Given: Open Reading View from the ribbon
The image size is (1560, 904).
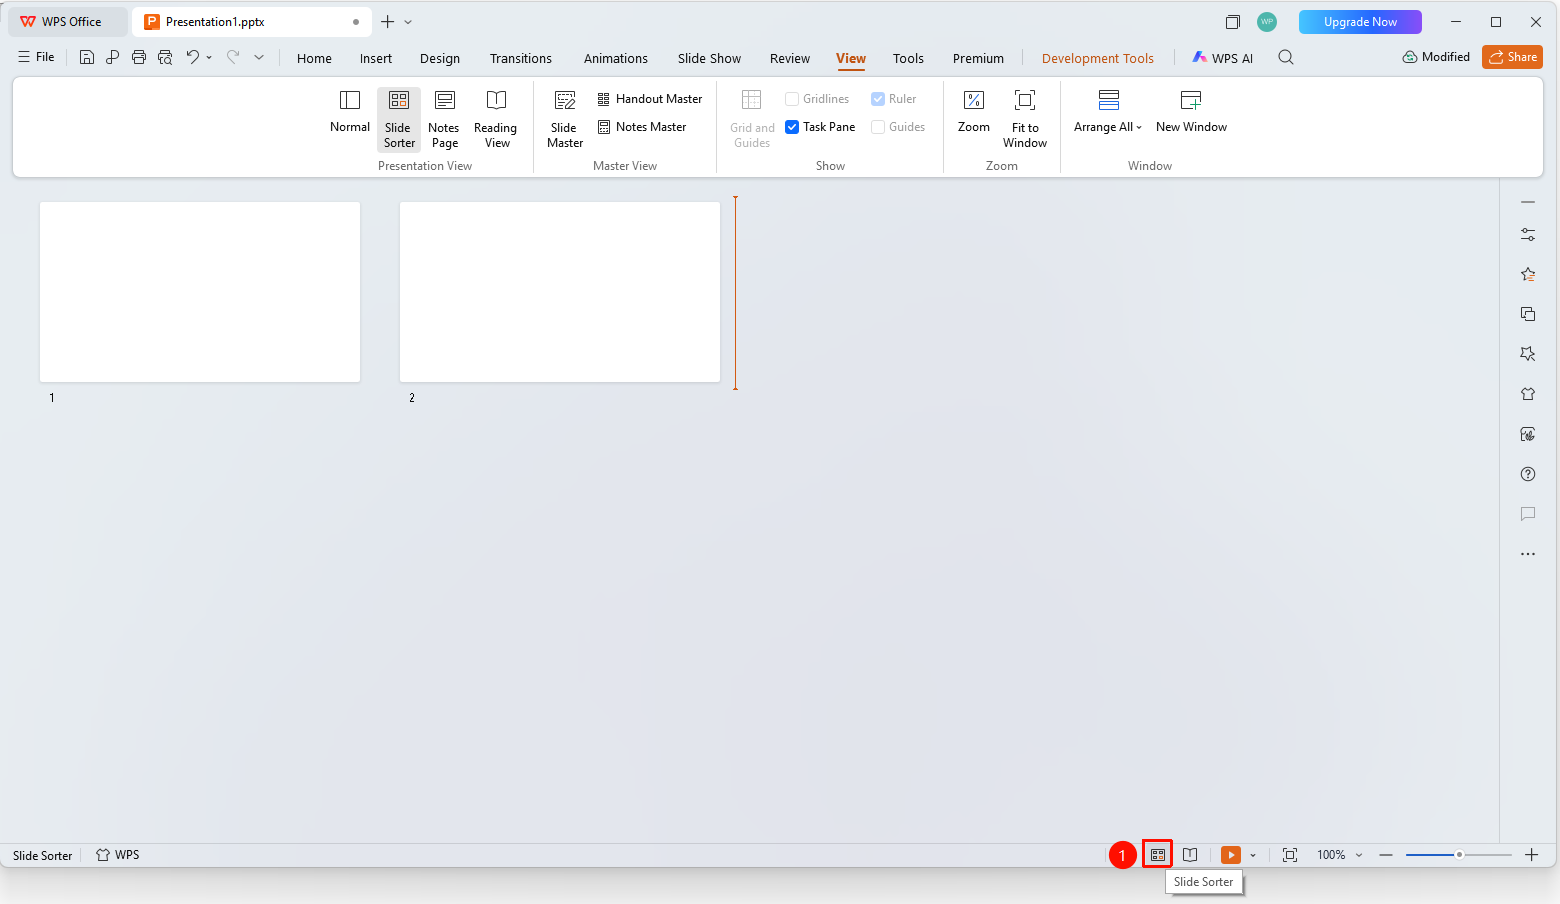Looking at the screenshot, I should (x=496, y=119).
